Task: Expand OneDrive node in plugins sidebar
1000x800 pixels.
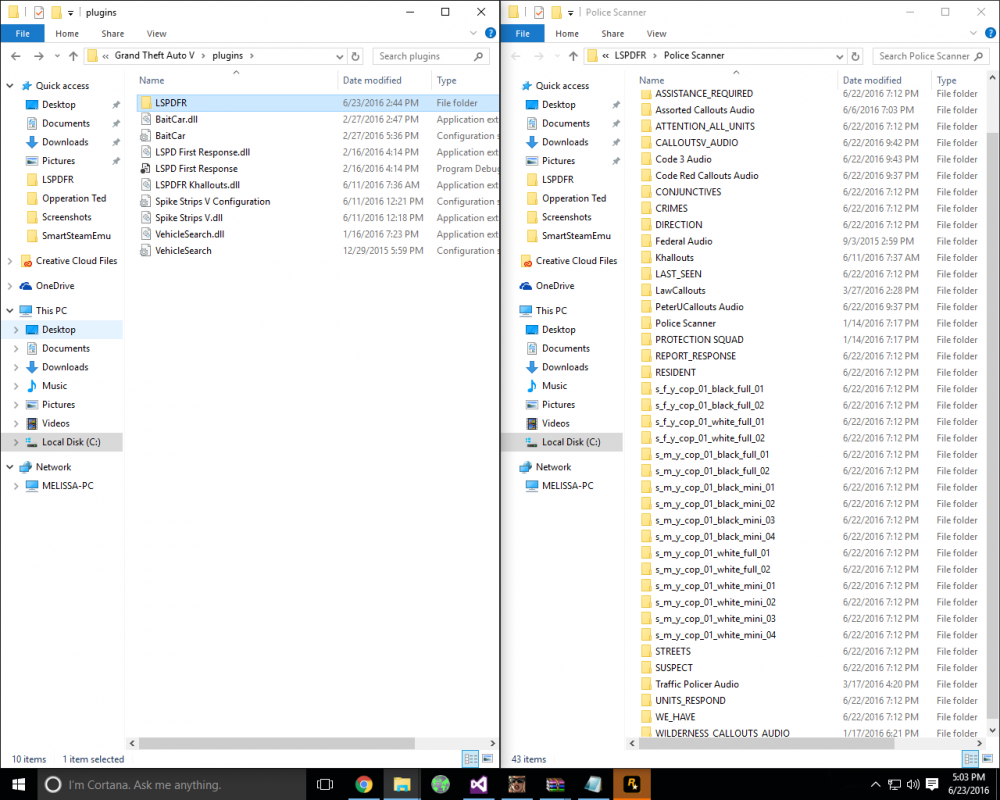Action: [x=10, y=286]
